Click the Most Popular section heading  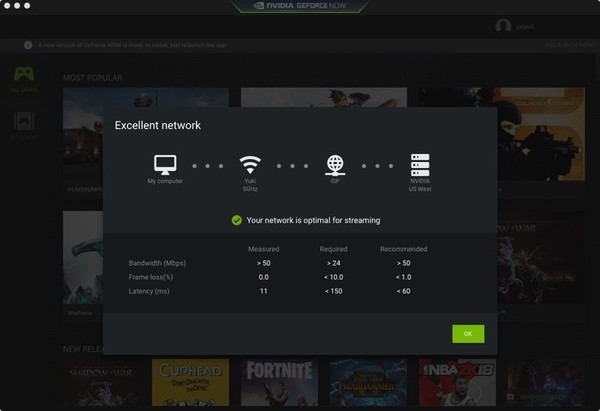[93, 78]
